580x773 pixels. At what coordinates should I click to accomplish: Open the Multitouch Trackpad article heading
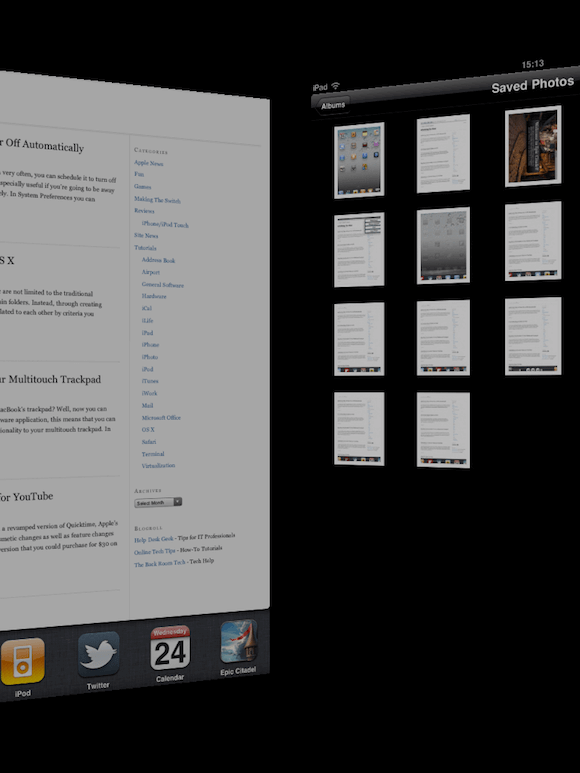(50, 379)
